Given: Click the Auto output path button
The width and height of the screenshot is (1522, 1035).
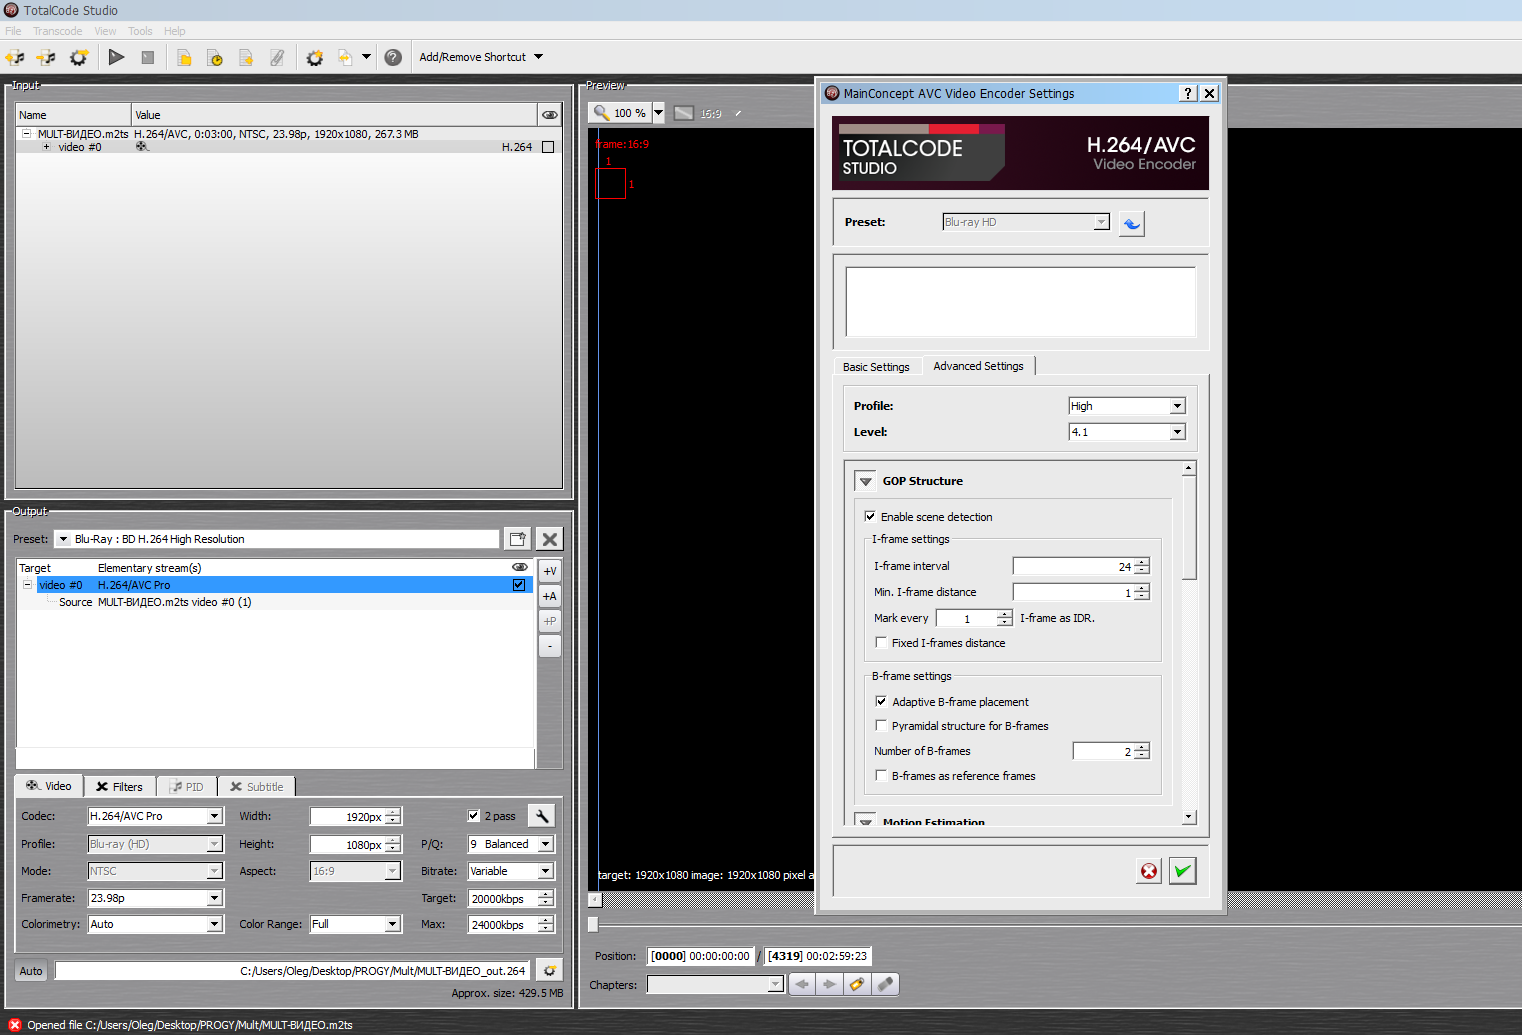Looking at the screenshot, I should click(x=31, y=970).
